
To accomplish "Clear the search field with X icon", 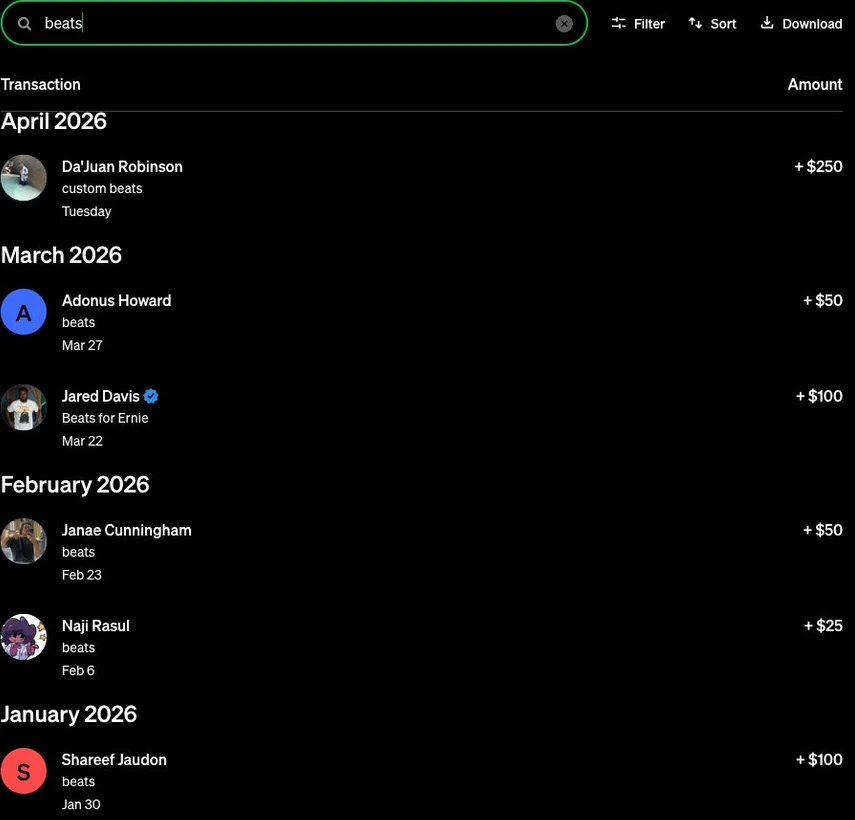I will [564, 23].
